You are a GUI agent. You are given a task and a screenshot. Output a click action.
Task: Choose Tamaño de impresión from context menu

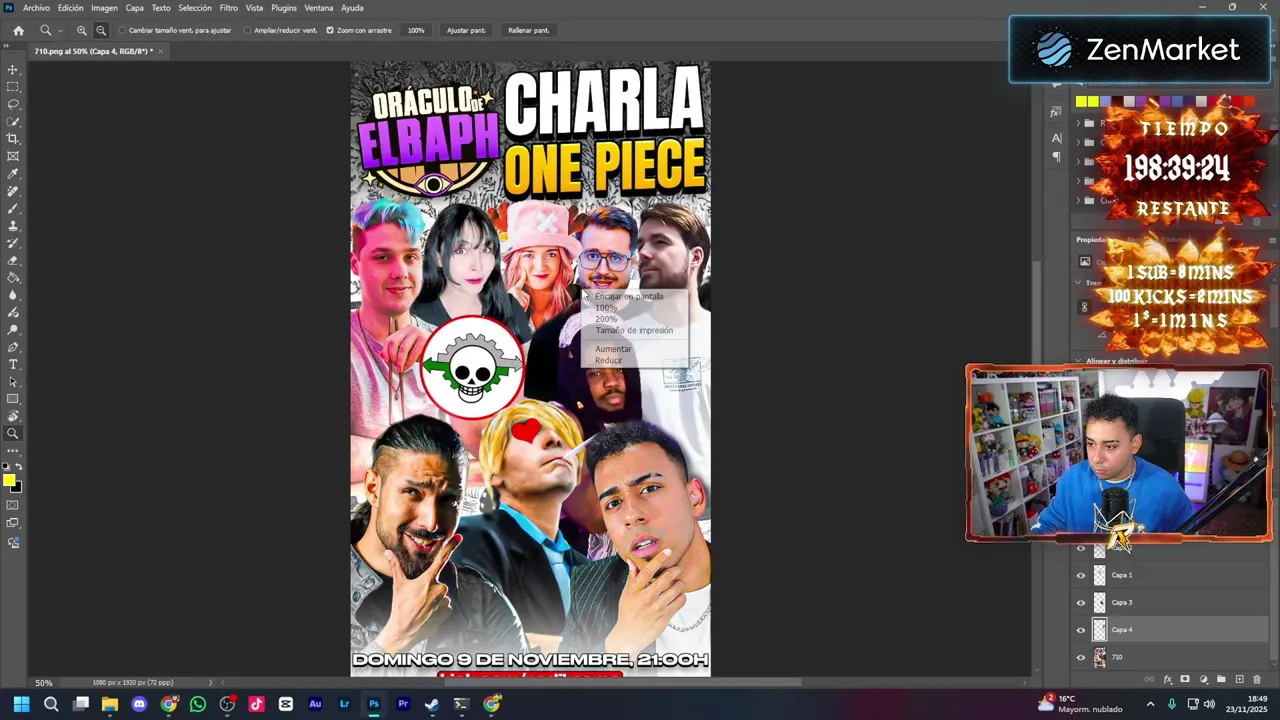(634, 330)
